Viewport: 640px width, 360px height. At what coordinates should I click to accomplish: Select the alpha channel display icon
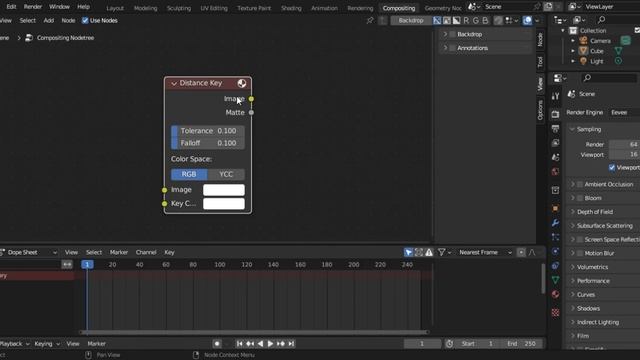456,20
